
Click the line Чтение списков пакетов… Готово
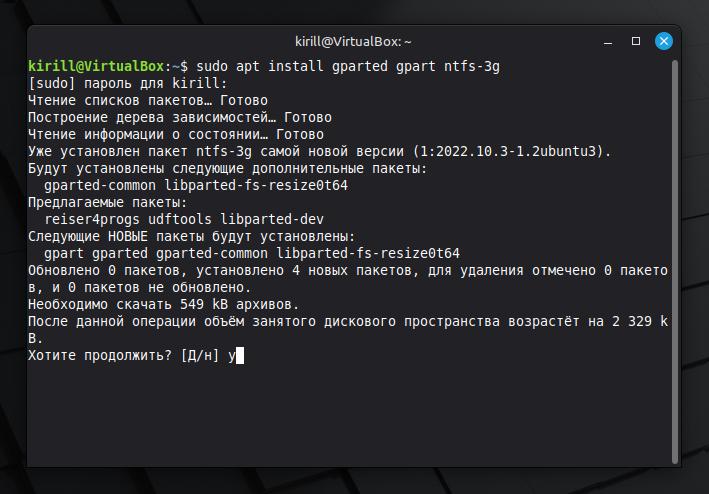(x=148, y=100)
